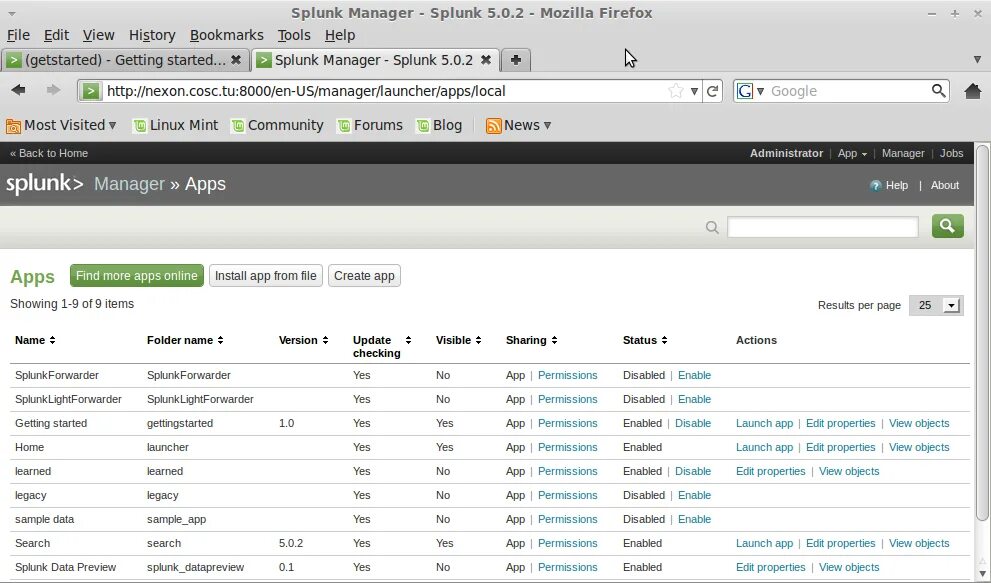Screen dimensions: 991x583
Task: Enable the SplunkForwarder app
Action: pyautogui.click(x=694, y=375)
